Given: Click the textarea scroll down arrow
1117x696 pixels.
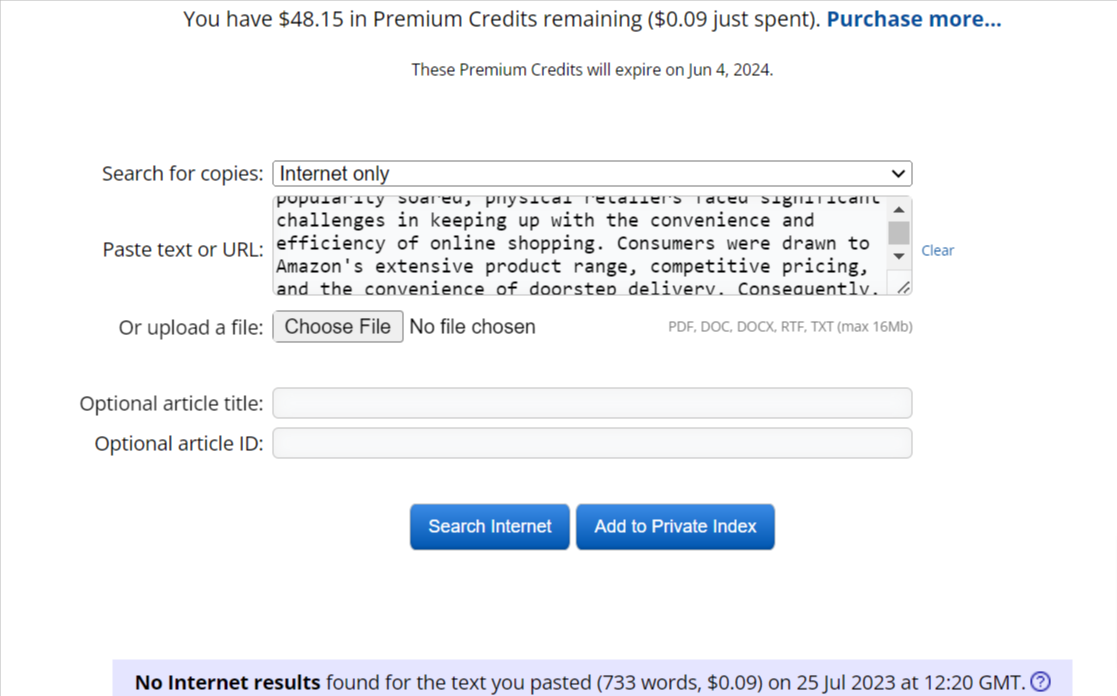Looking at the screenshot, I should (899, 257).
